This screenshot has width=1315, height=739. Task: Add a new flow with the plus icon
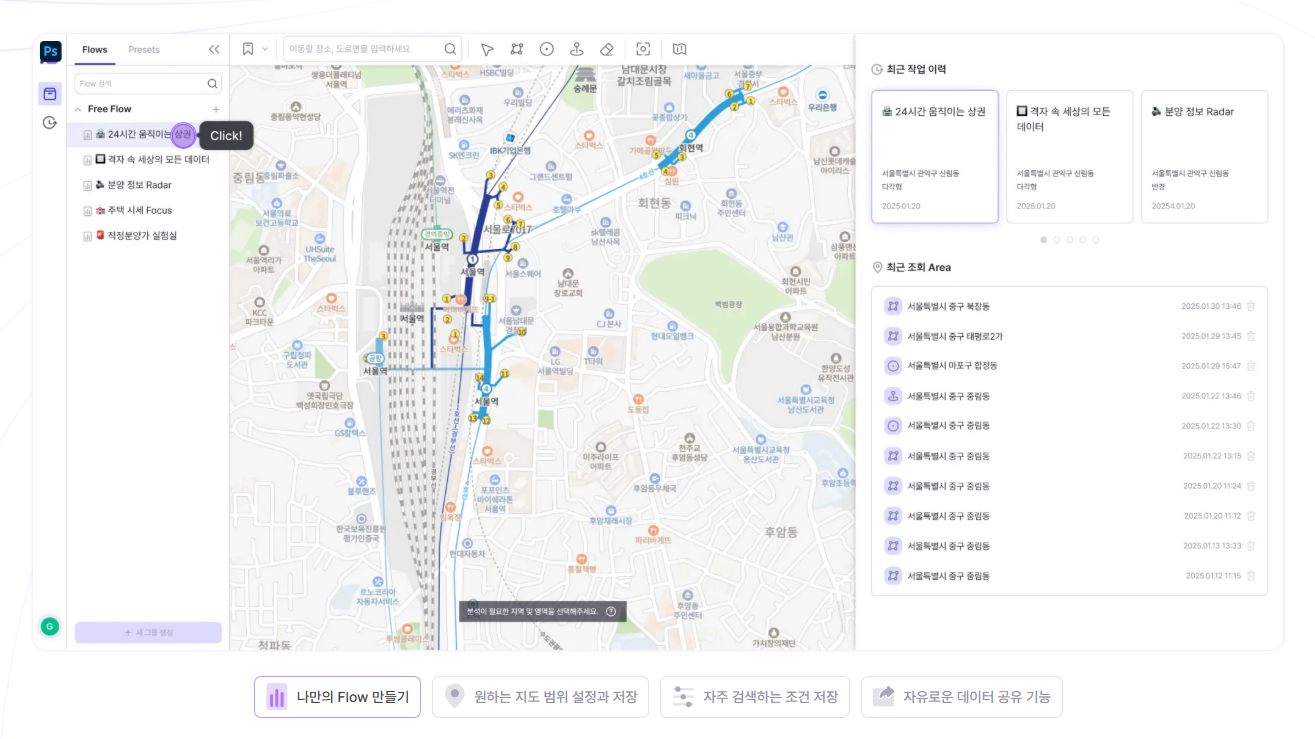pos(216,109)
